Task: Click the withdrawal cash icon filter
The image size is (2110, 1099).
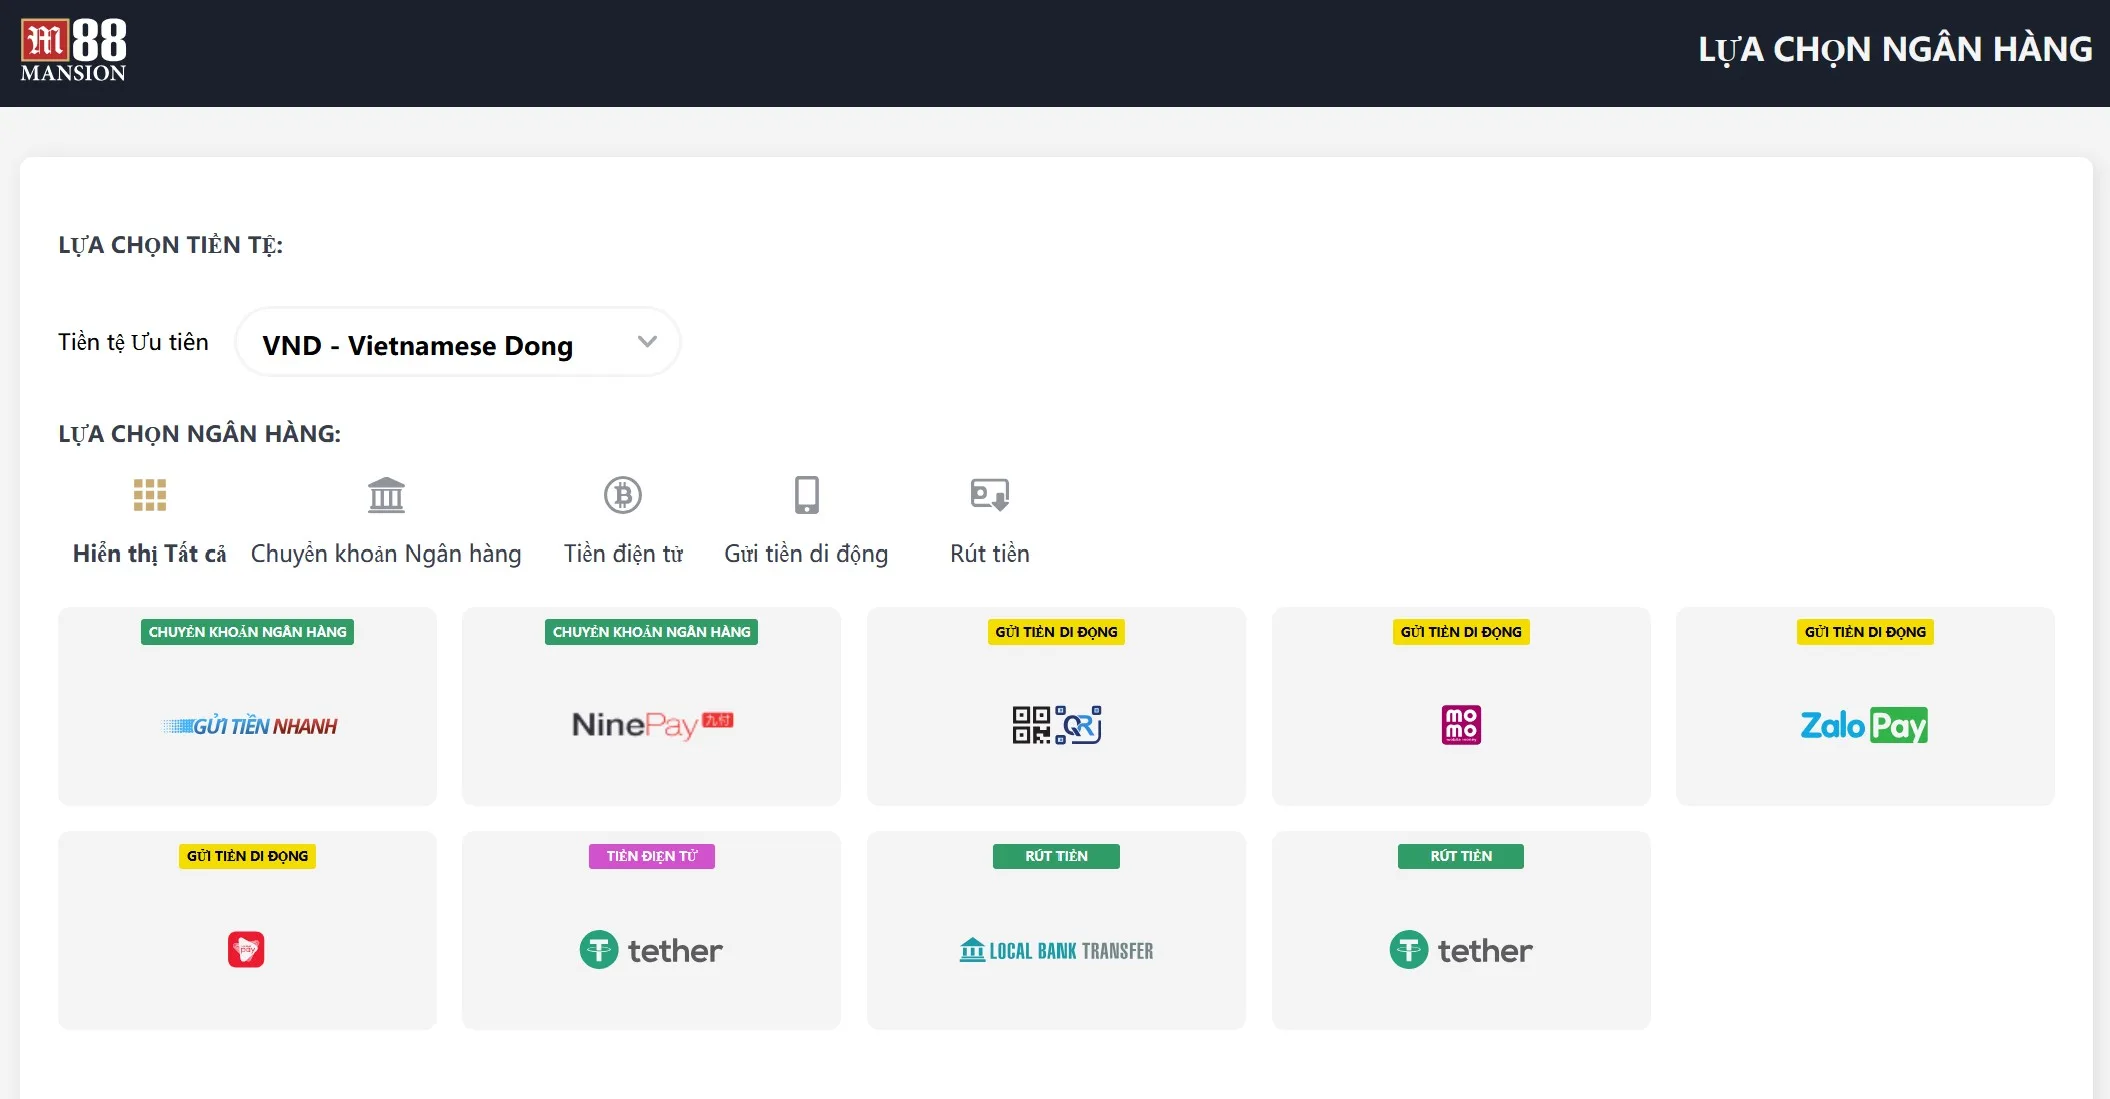Action: tap(990, 494)
